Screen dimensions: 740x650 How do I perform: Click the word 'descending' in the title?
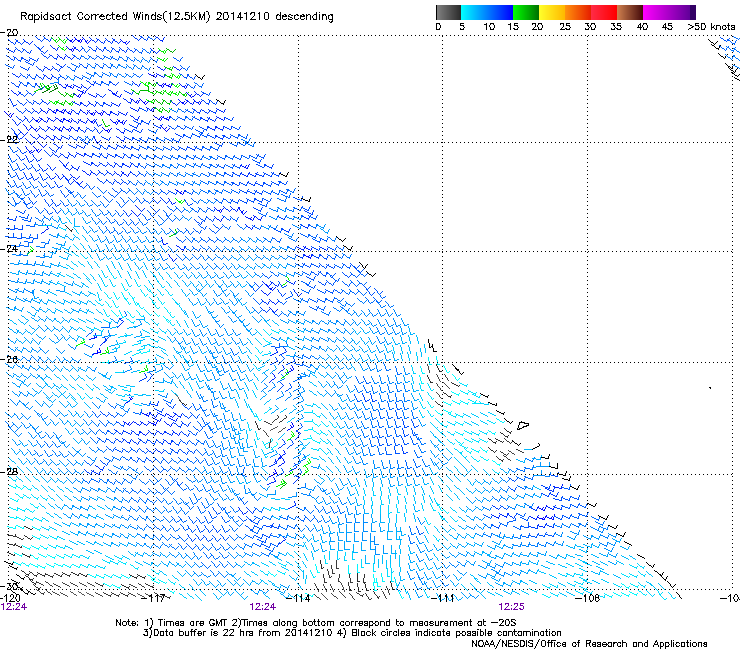(x=304, y=17)
